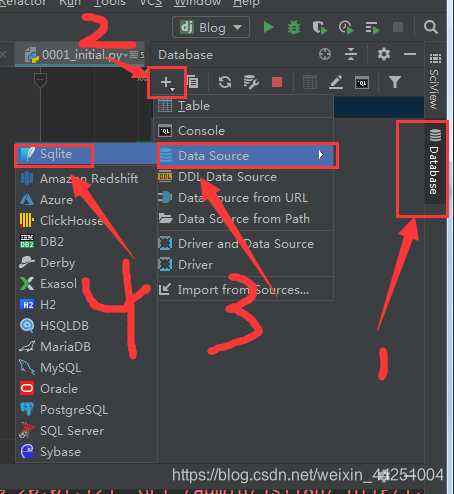Open data source properties wrench icon
Screen dimensions: 454x494
tap(251, 82)
